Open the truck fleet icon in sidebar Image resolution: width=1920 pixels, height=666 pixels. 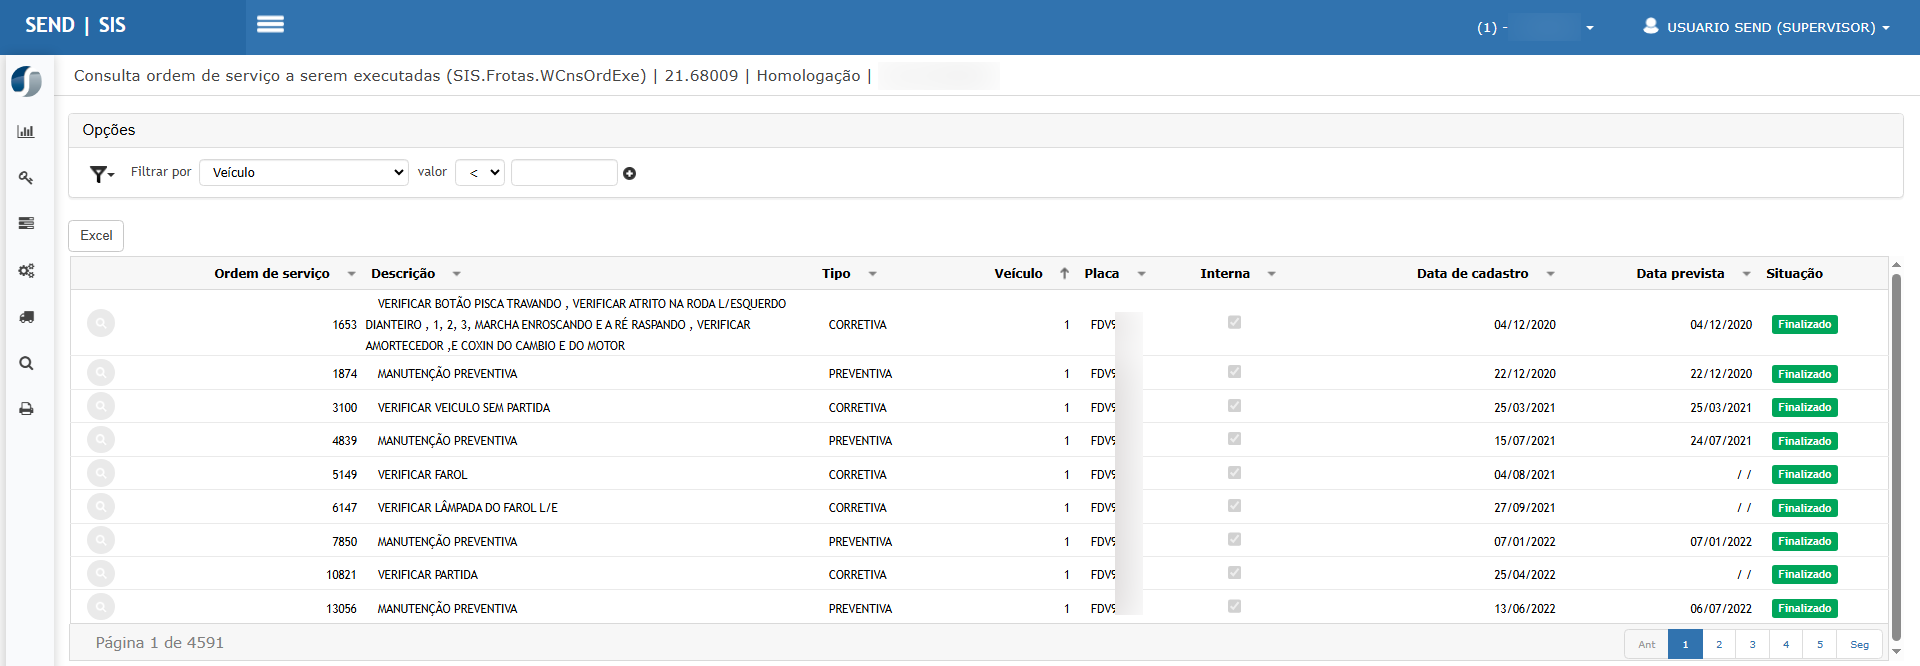(26, 317)
